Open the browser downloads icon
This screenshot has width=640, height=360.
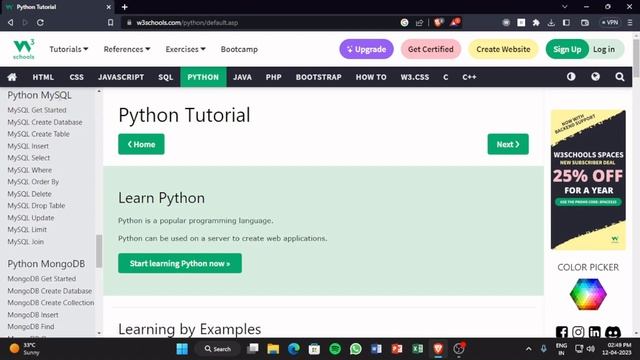point(551,23)
